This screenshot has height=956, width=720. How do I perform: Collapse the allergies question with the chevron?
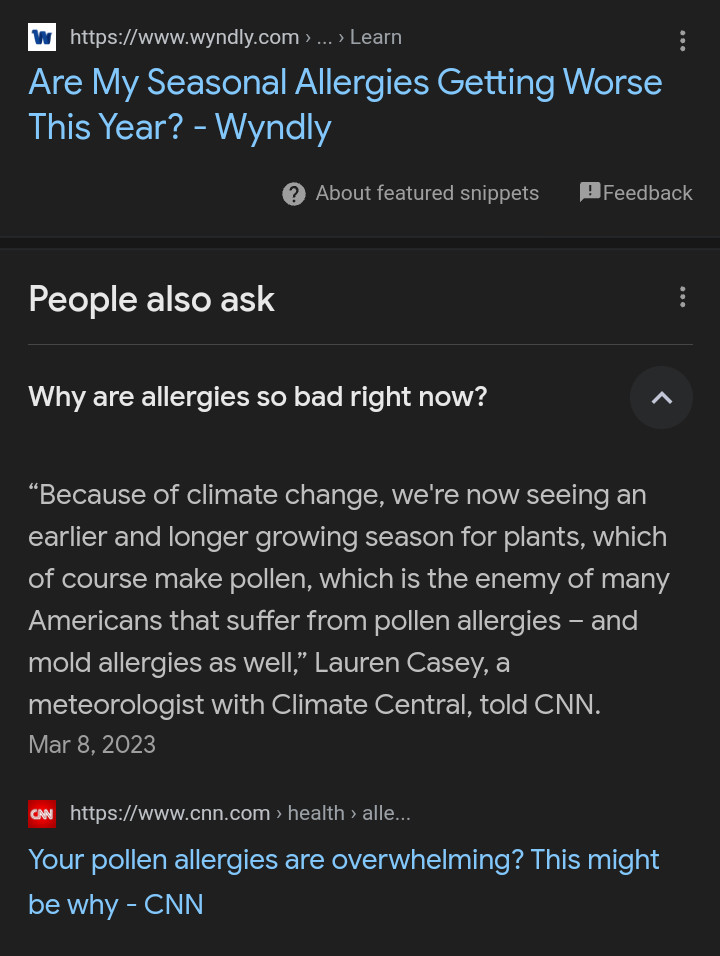(661, 397)
